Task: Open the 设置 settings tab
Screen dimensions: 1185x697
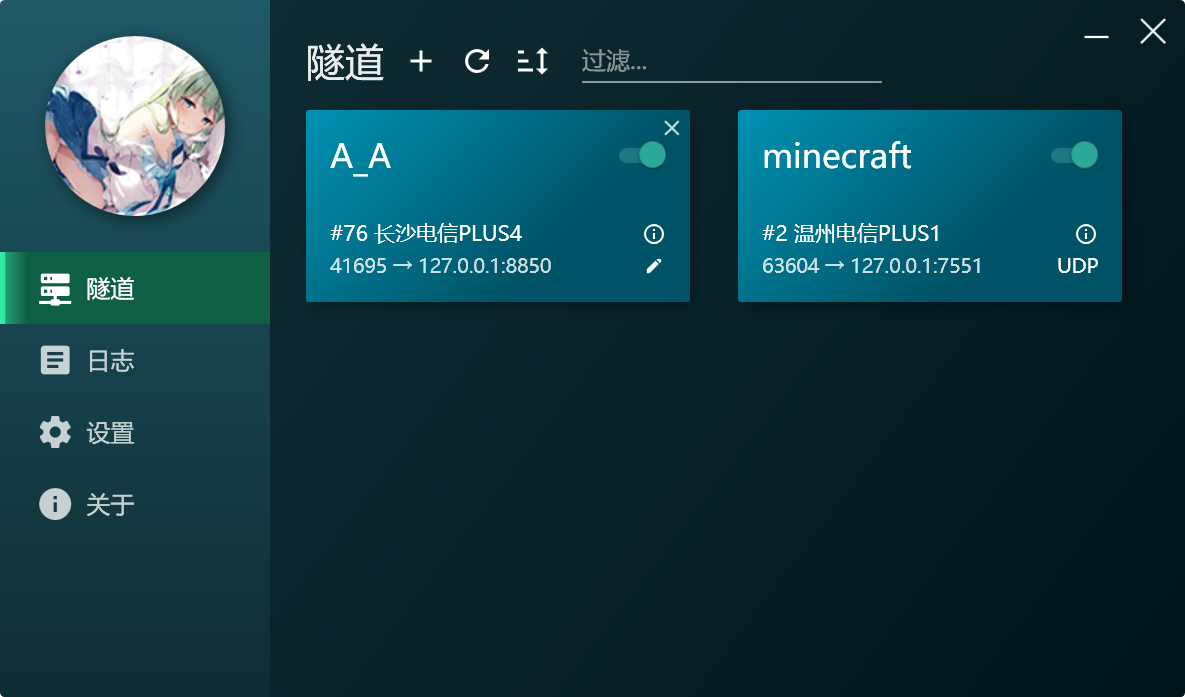Action: point(135,432)
